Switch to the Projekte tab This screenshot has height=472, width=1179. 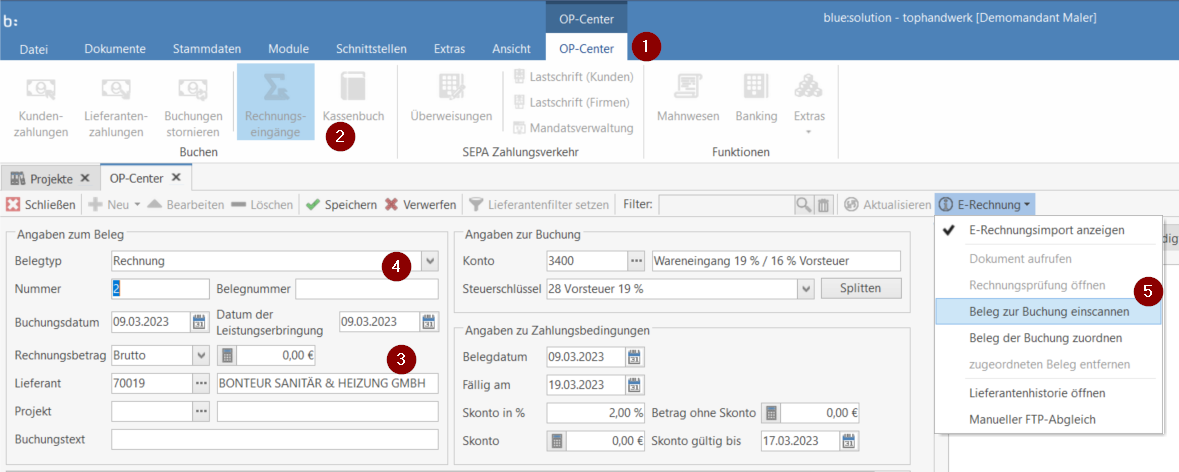[x=50, y=178]
